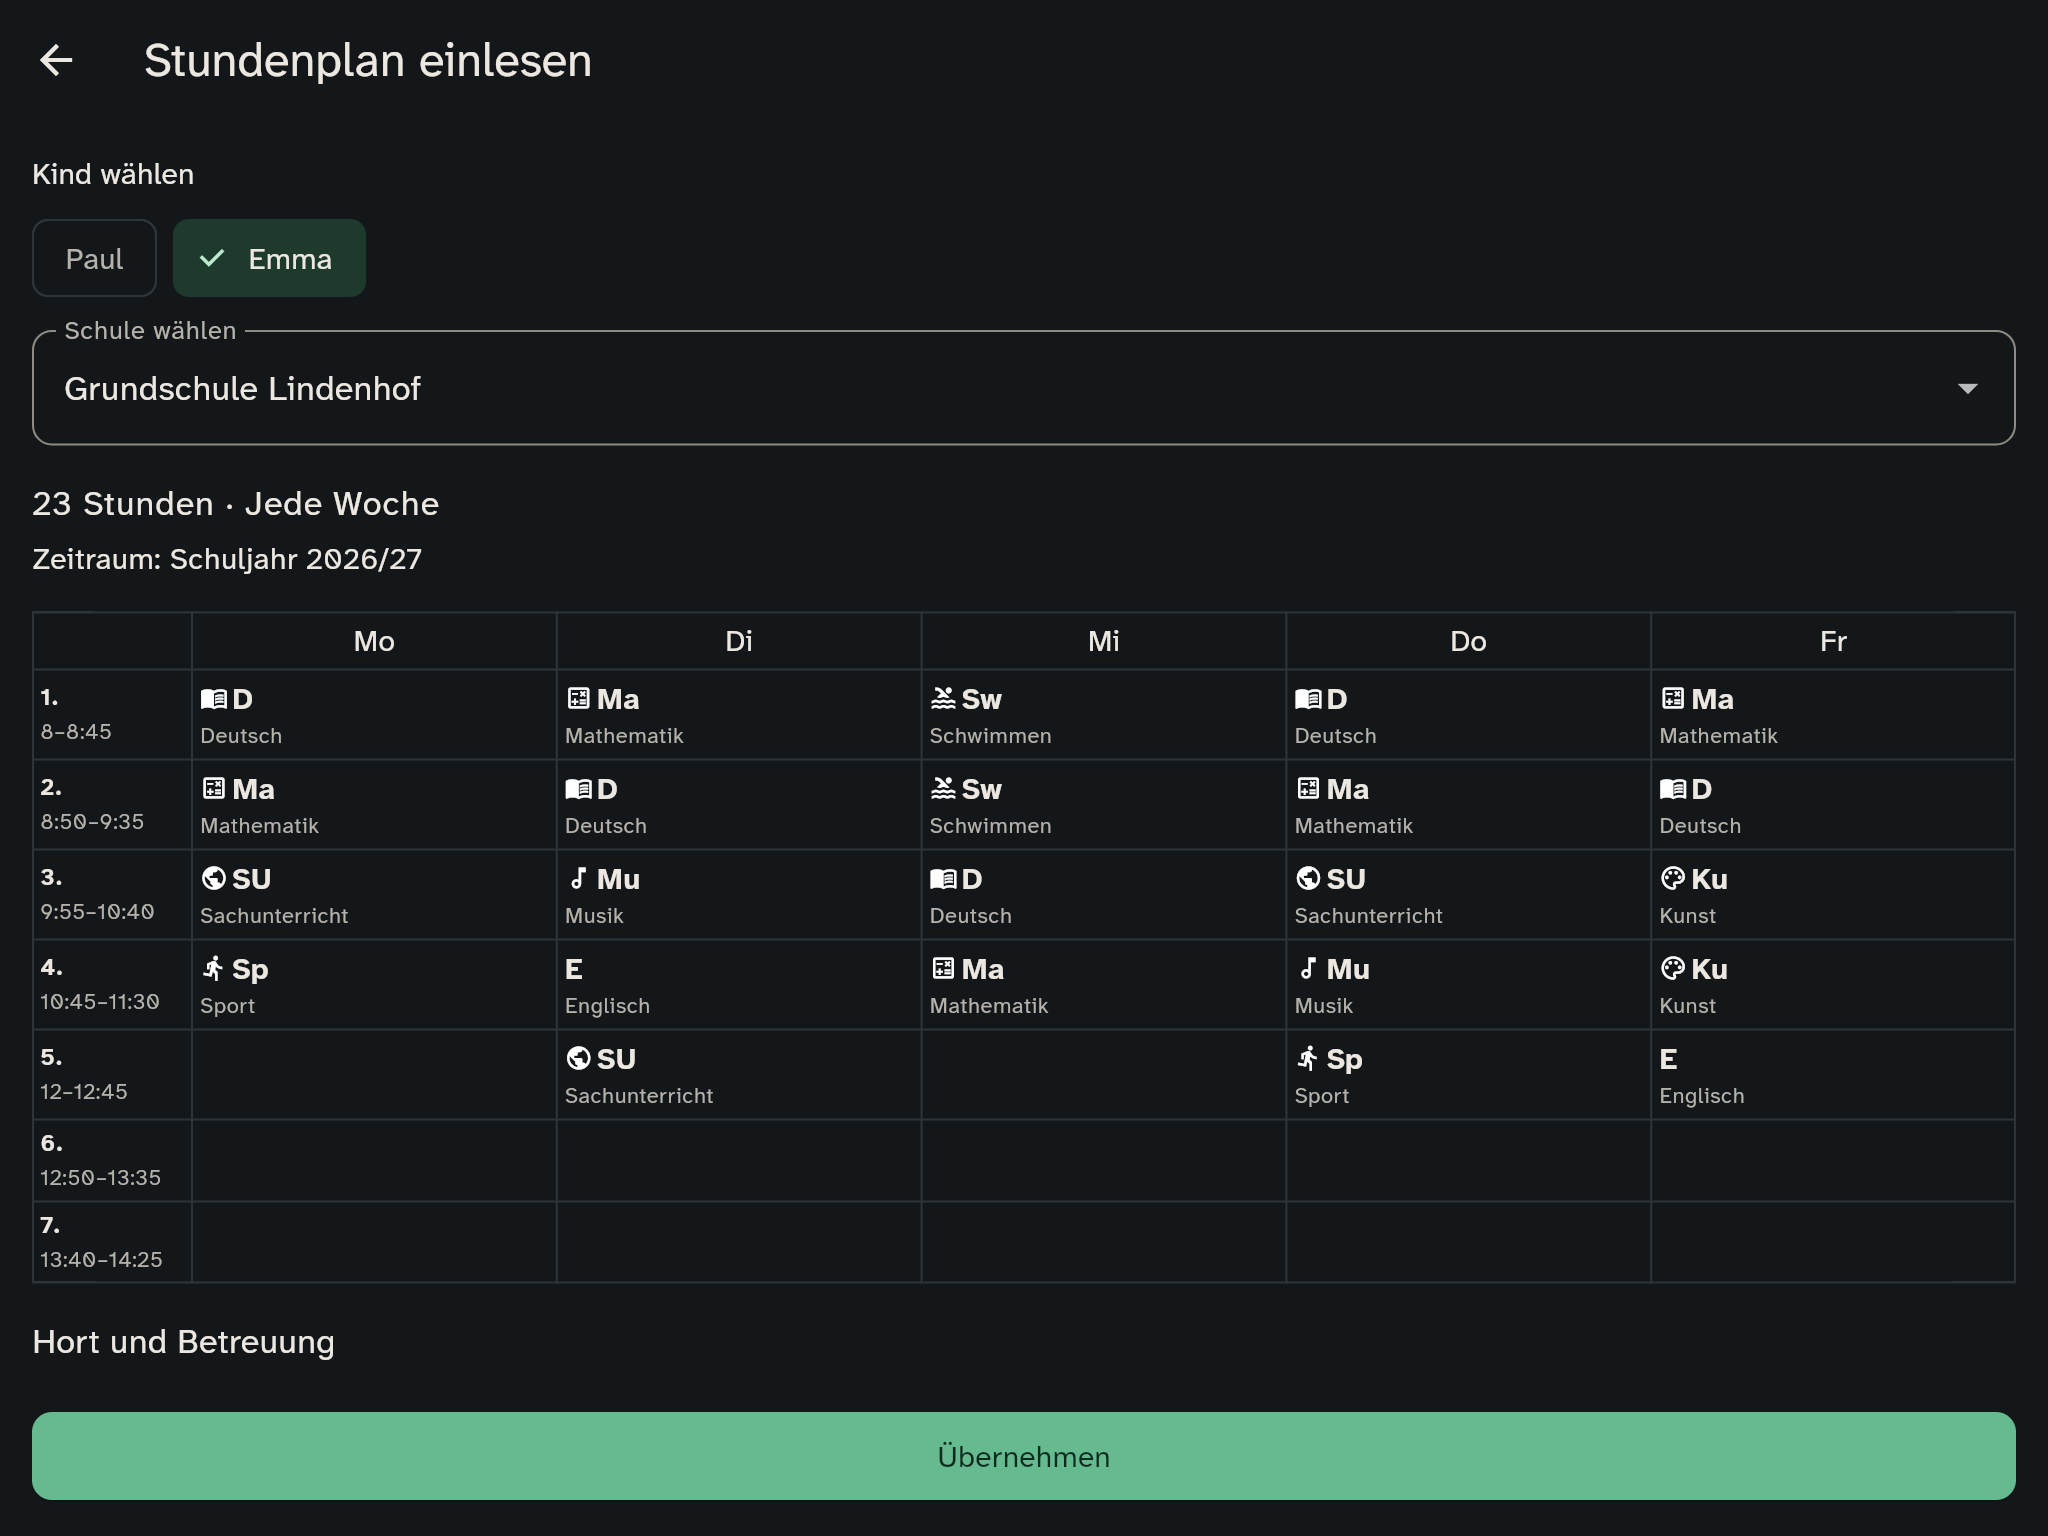Click the Hort und Betreuung heading
2048x1536 pixels.
click(183, 1342)
